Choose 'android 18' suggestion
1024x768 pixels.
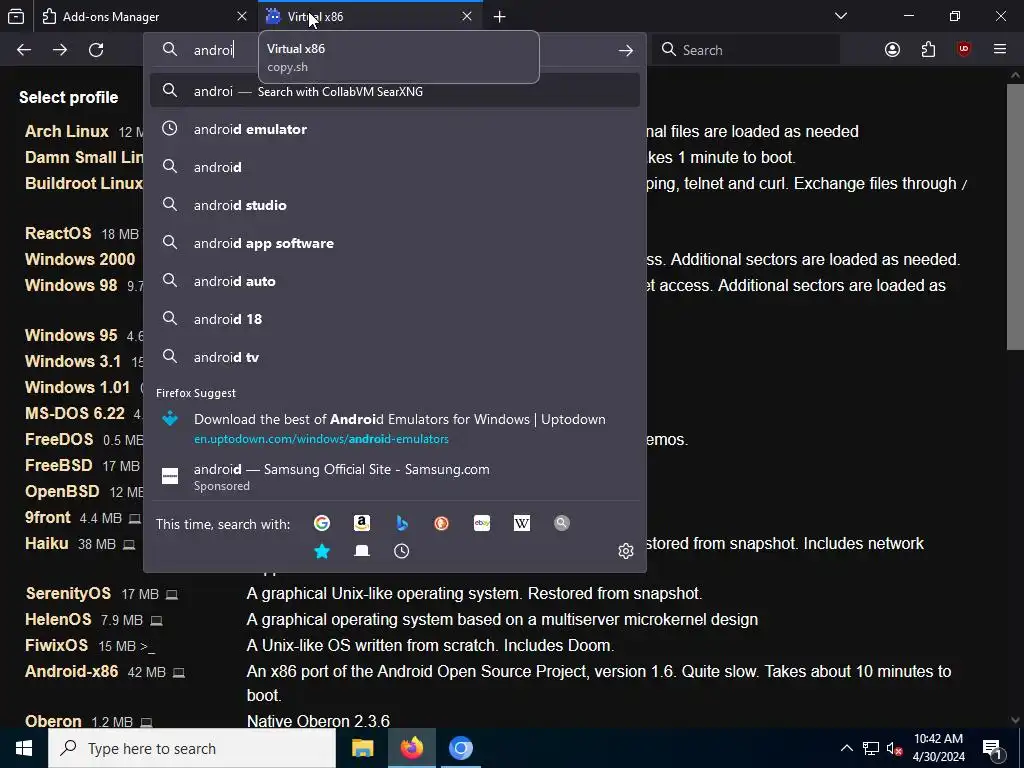click(395, 319)
